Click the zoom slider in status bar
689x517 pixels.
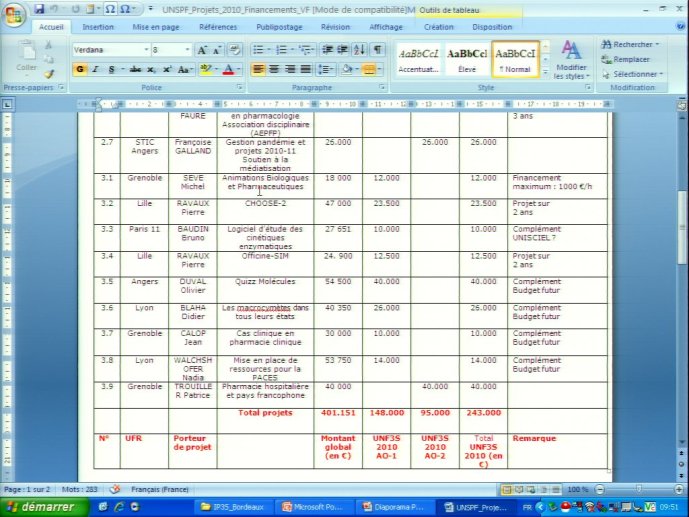coord(639,489)
